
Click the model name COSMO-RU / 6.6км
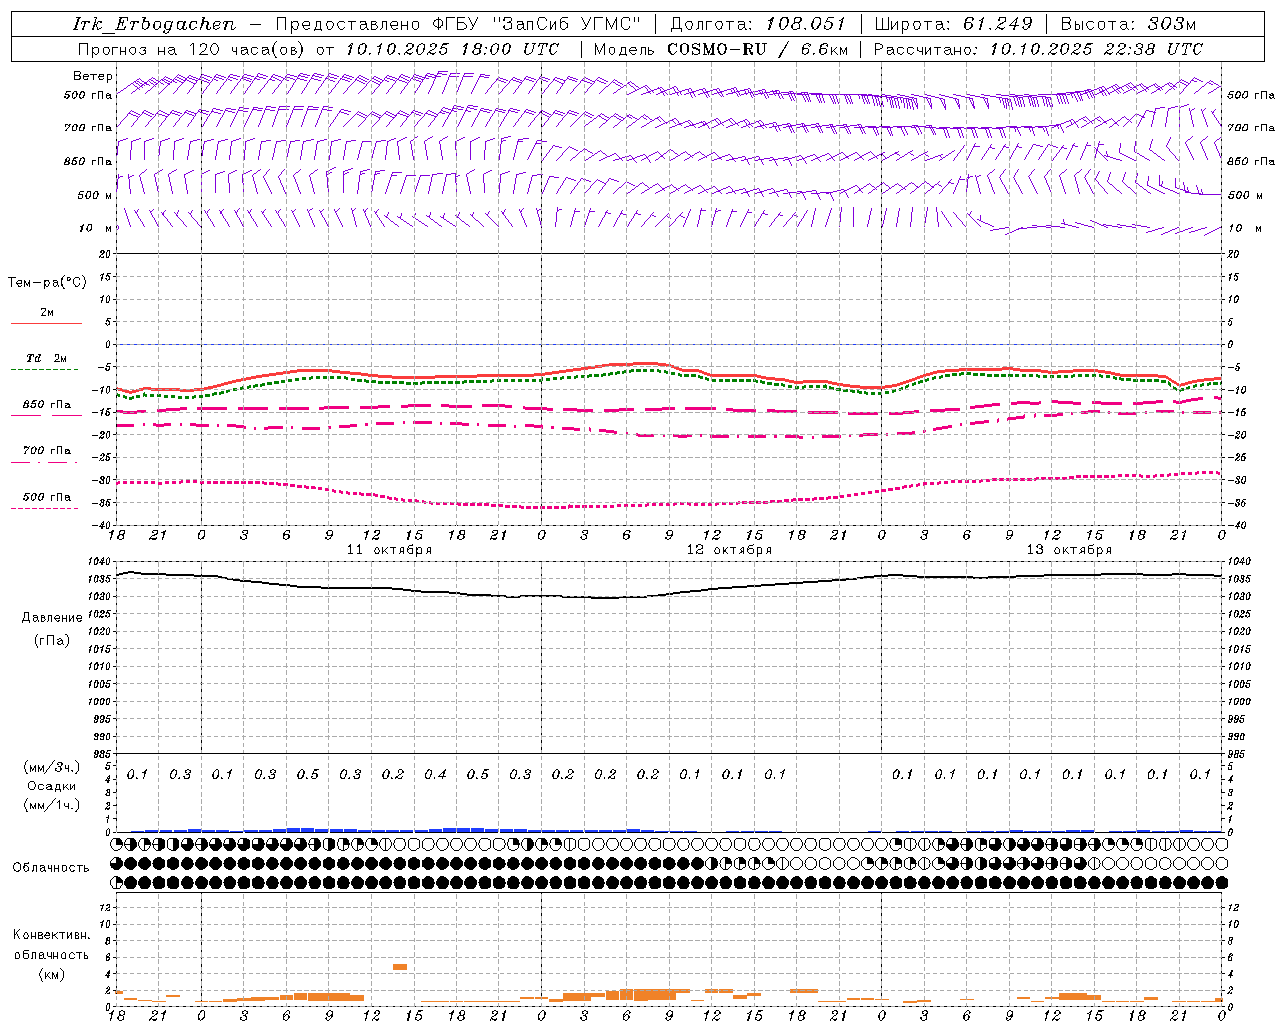click(x=757, y=49)
